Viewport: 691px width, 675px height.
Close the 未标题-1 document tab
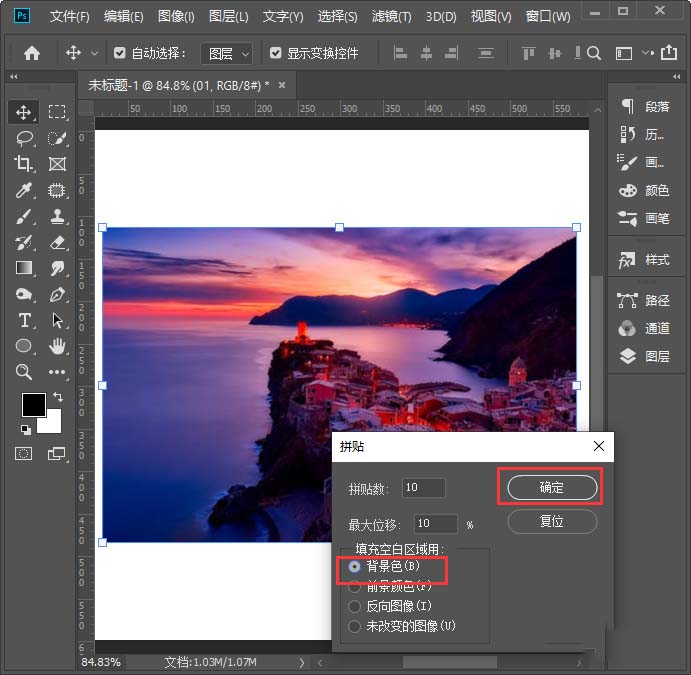click(282, 85)
